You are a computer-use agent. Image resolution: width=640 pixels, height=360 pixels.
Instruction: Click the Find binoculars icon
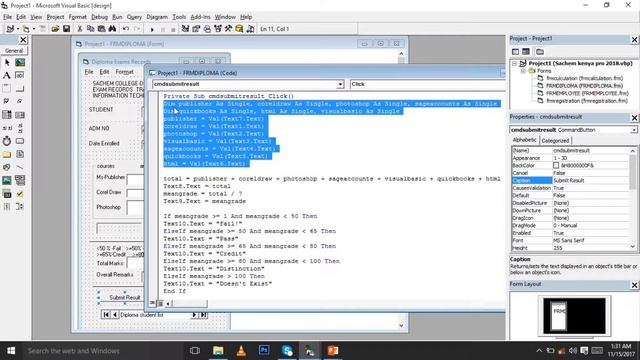click(112, 29)
